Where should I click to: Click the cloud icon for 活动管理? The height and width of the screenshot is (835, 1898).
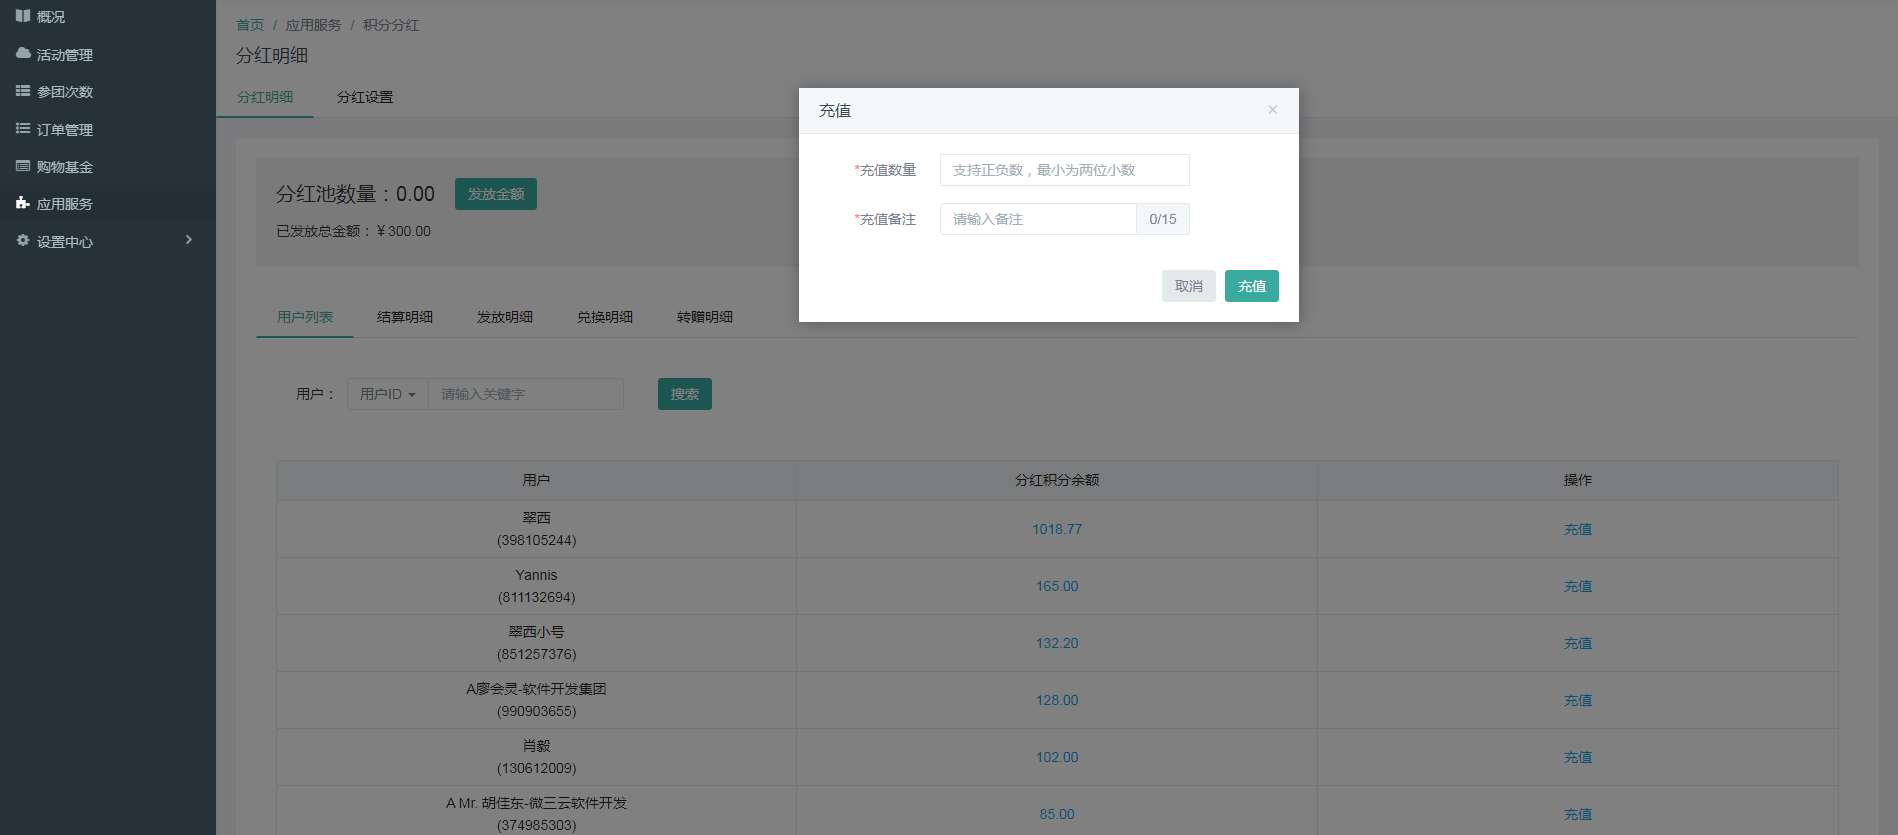tap(23, 53)
